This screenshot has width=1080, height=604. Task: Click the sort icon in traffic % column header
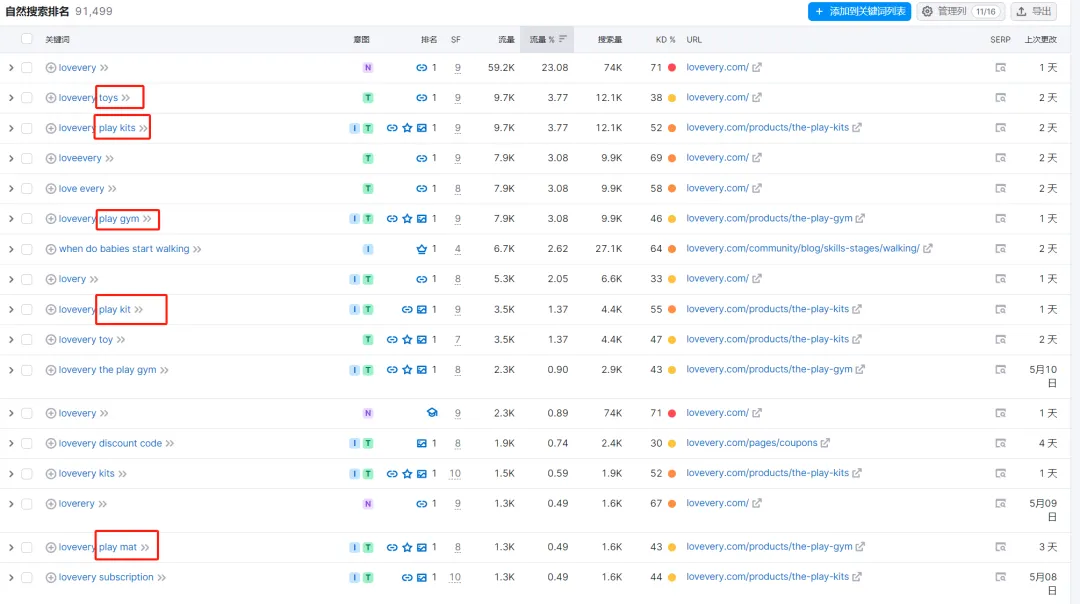point(563,39)
